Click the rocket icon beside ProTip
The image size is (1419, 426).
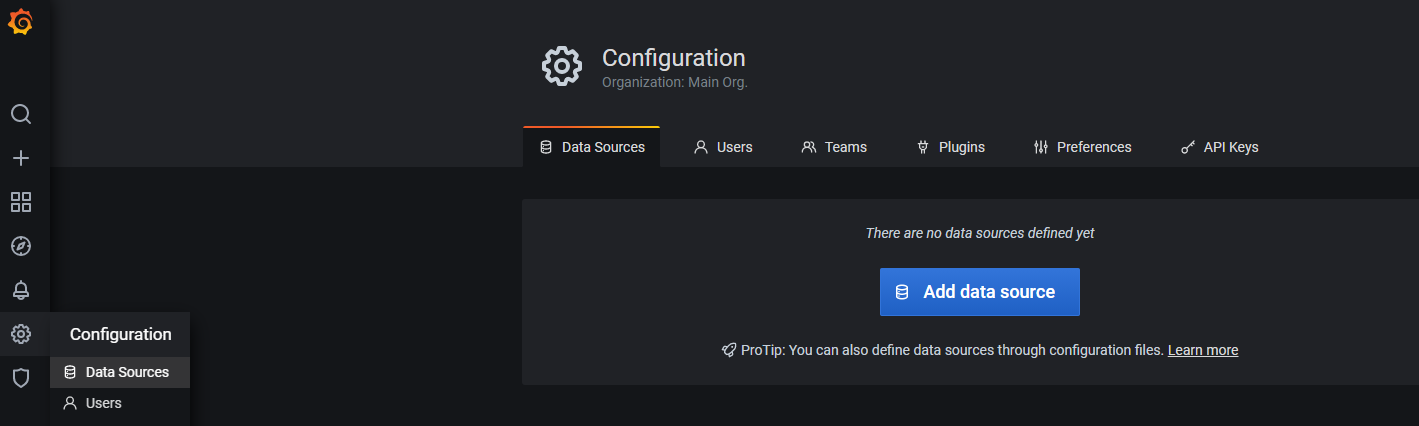tap(729, 350)
